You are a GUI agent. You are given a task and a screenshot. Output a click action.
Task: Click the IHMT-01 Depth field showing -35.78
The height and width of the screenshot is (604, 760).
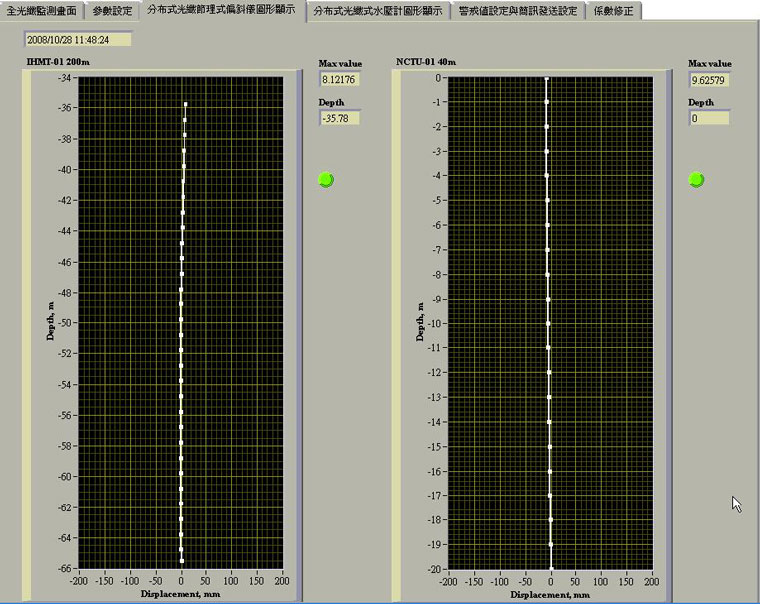(x=339, y=118)
